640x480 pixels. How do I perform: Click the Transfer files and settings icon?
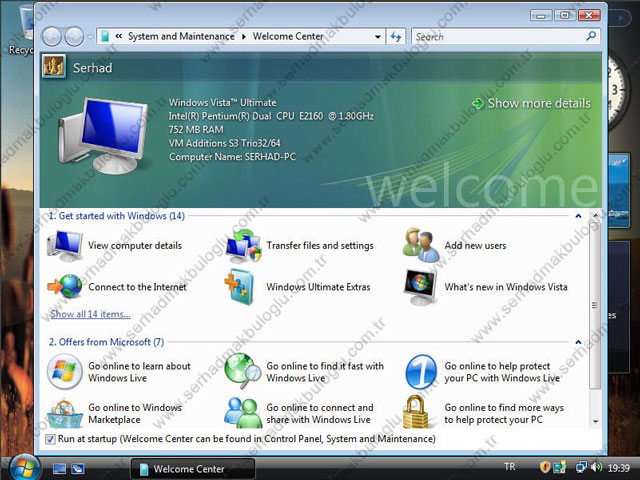point(243,245)
